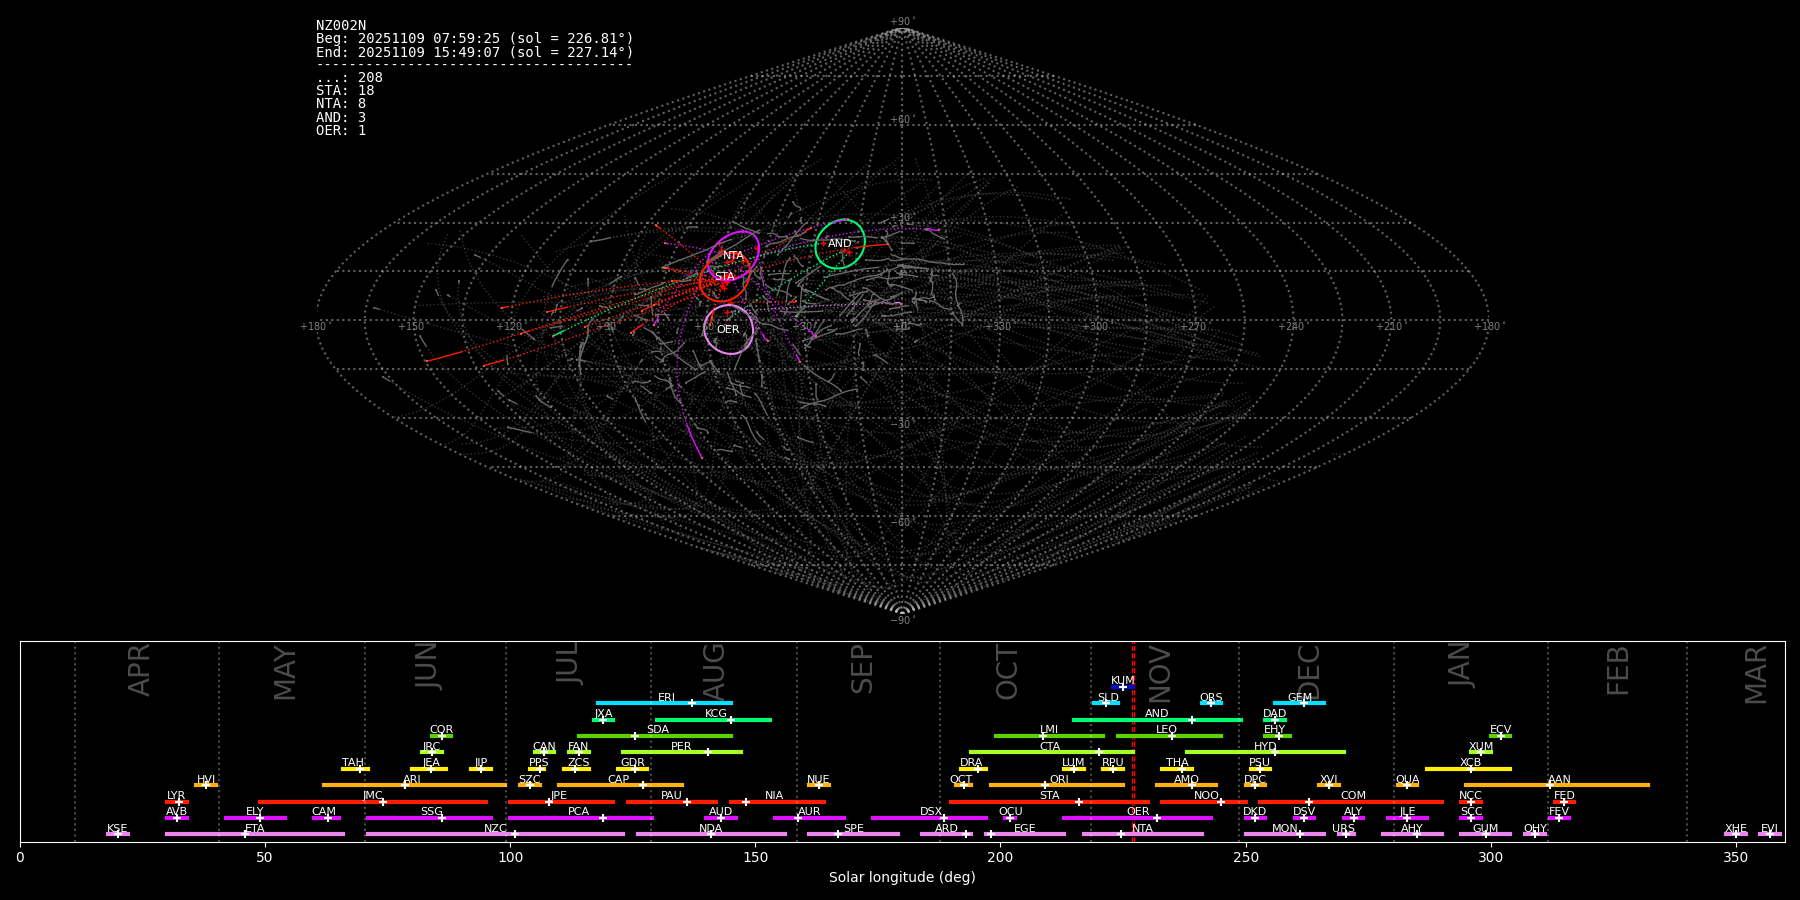Click the LEO label in timeline
This screenshot has width=1800, height=900.
(x=1166, y=730)
